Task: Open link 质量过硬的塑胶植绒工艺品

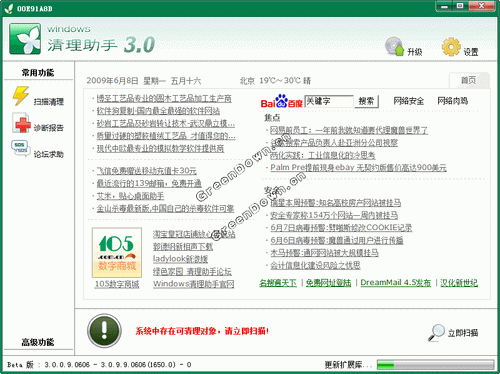Action: point(166,136)
